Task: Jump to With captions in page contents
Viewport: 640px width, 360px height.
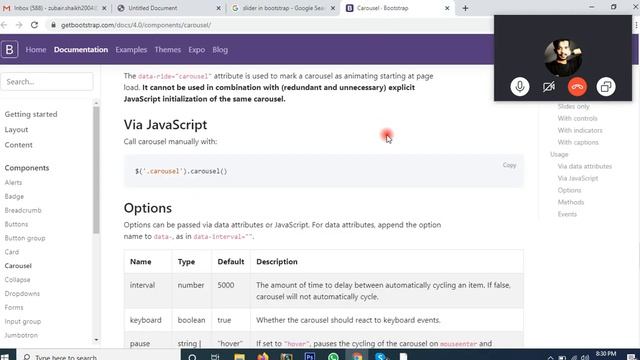Action: coord(578,142)
